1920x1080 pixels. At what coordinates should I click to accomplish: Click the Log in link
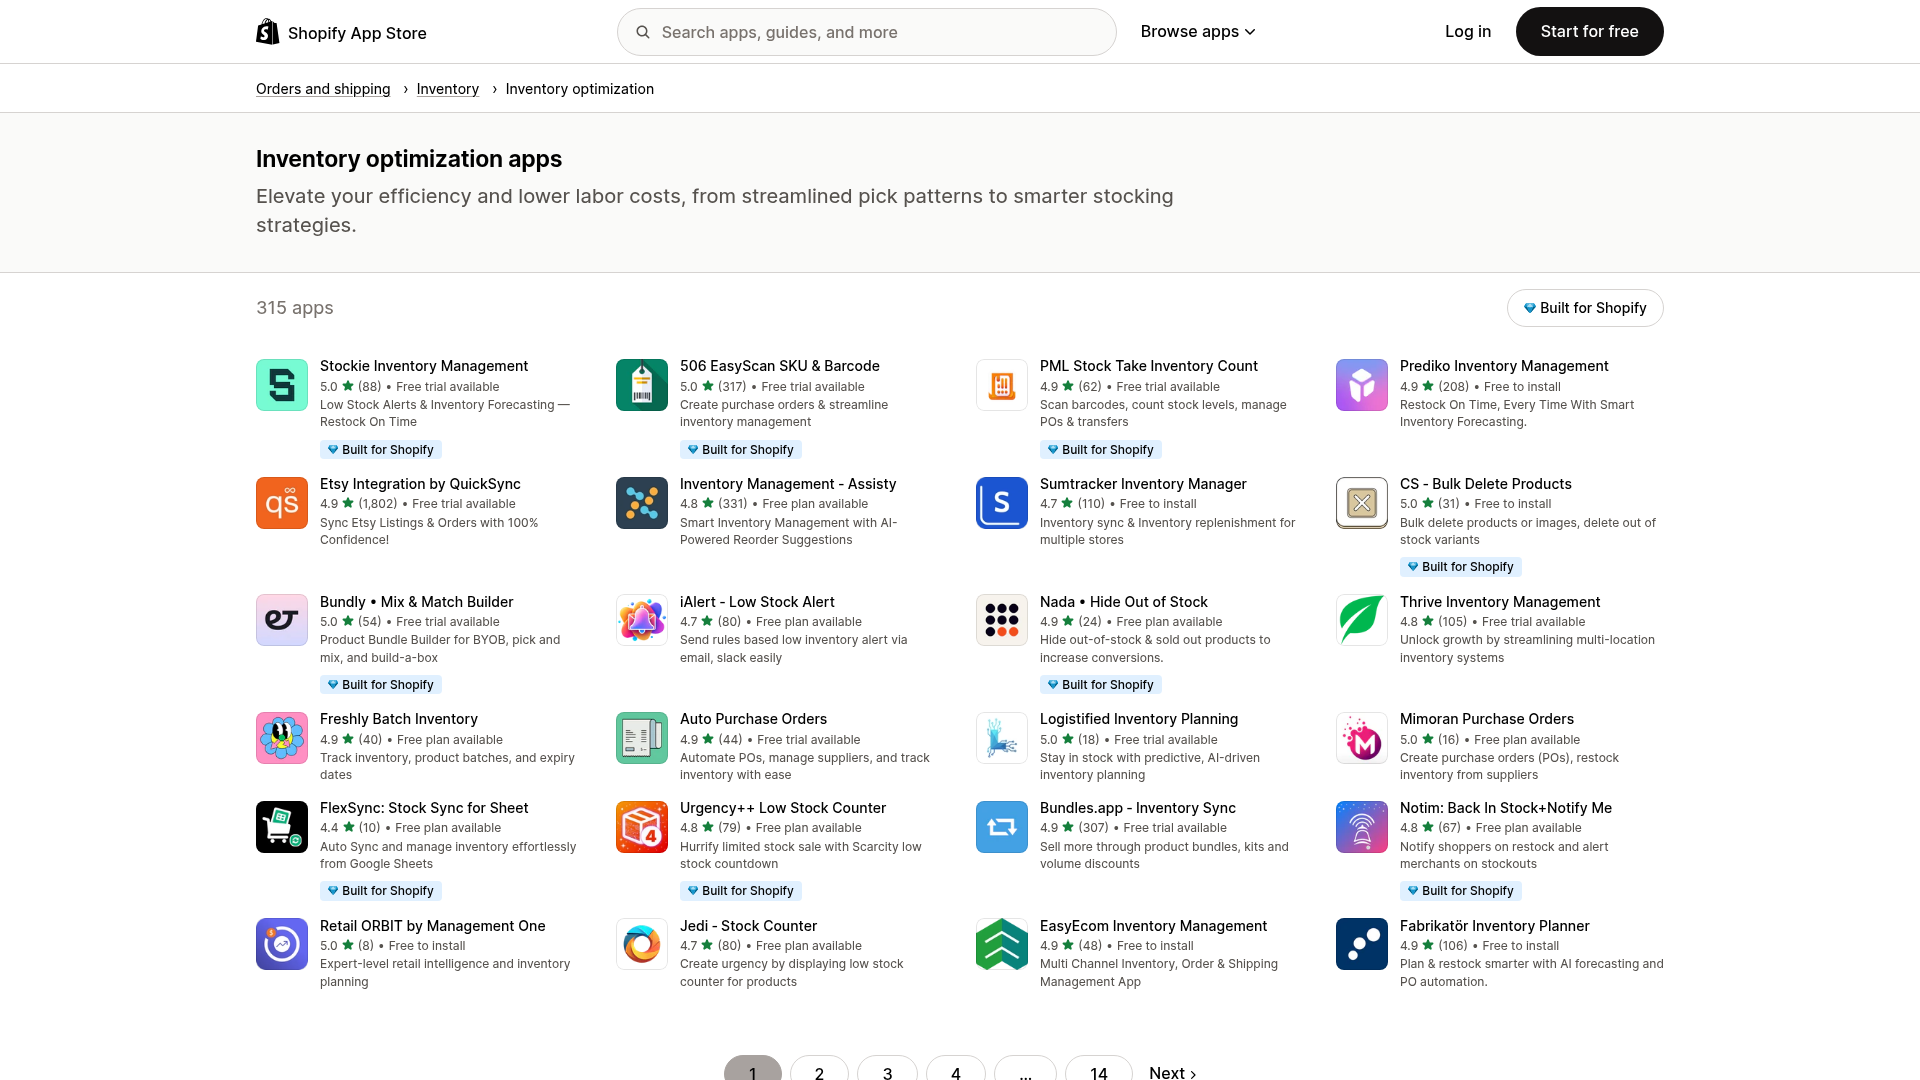(1468, 32)
